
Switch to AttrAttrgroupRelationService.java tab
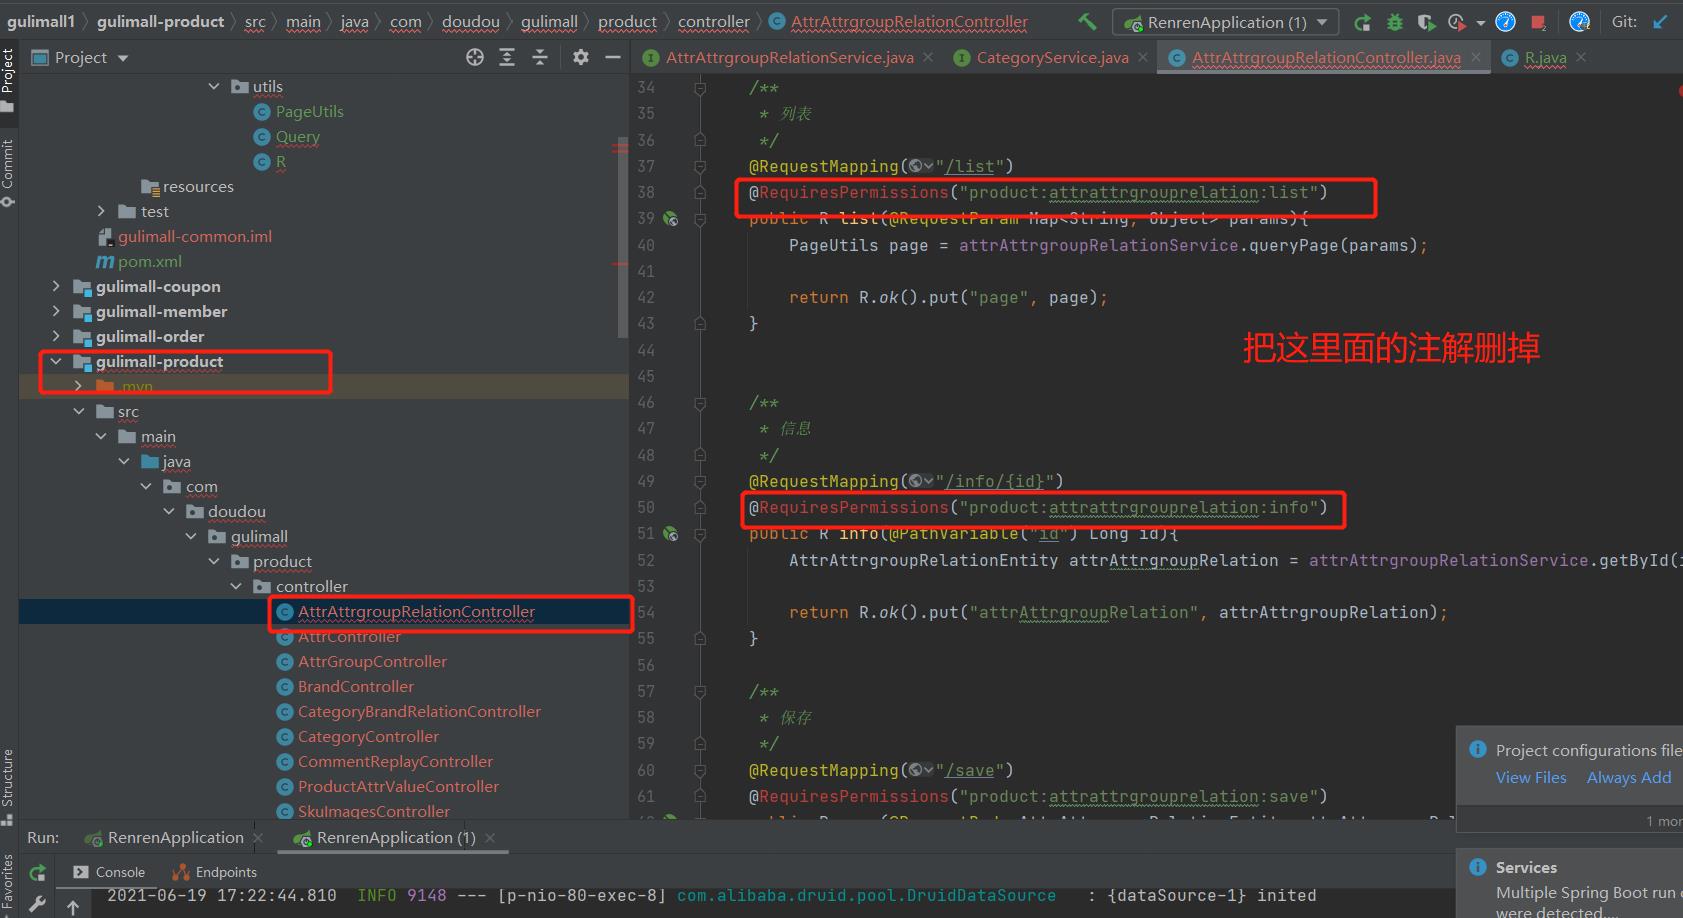point(790,58)
